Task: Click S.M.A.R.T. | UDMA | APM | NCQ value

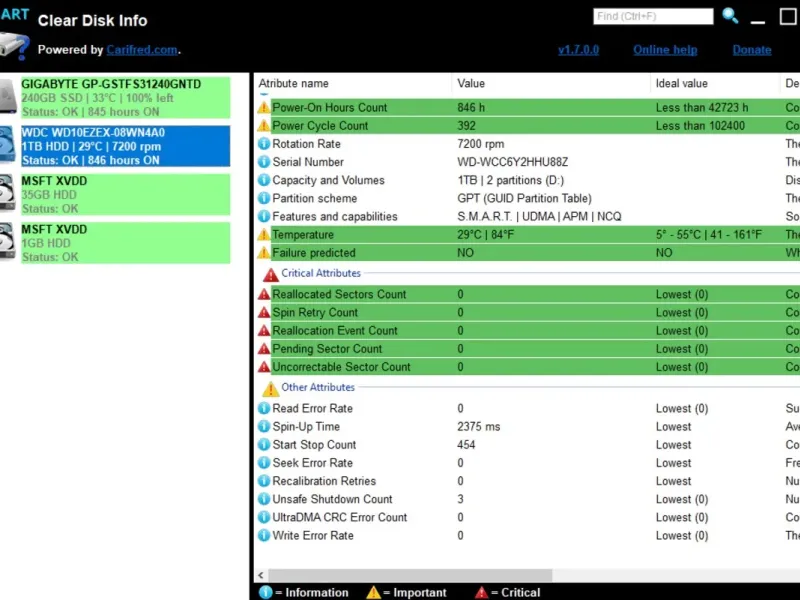Action: click(x=539, y=216)
